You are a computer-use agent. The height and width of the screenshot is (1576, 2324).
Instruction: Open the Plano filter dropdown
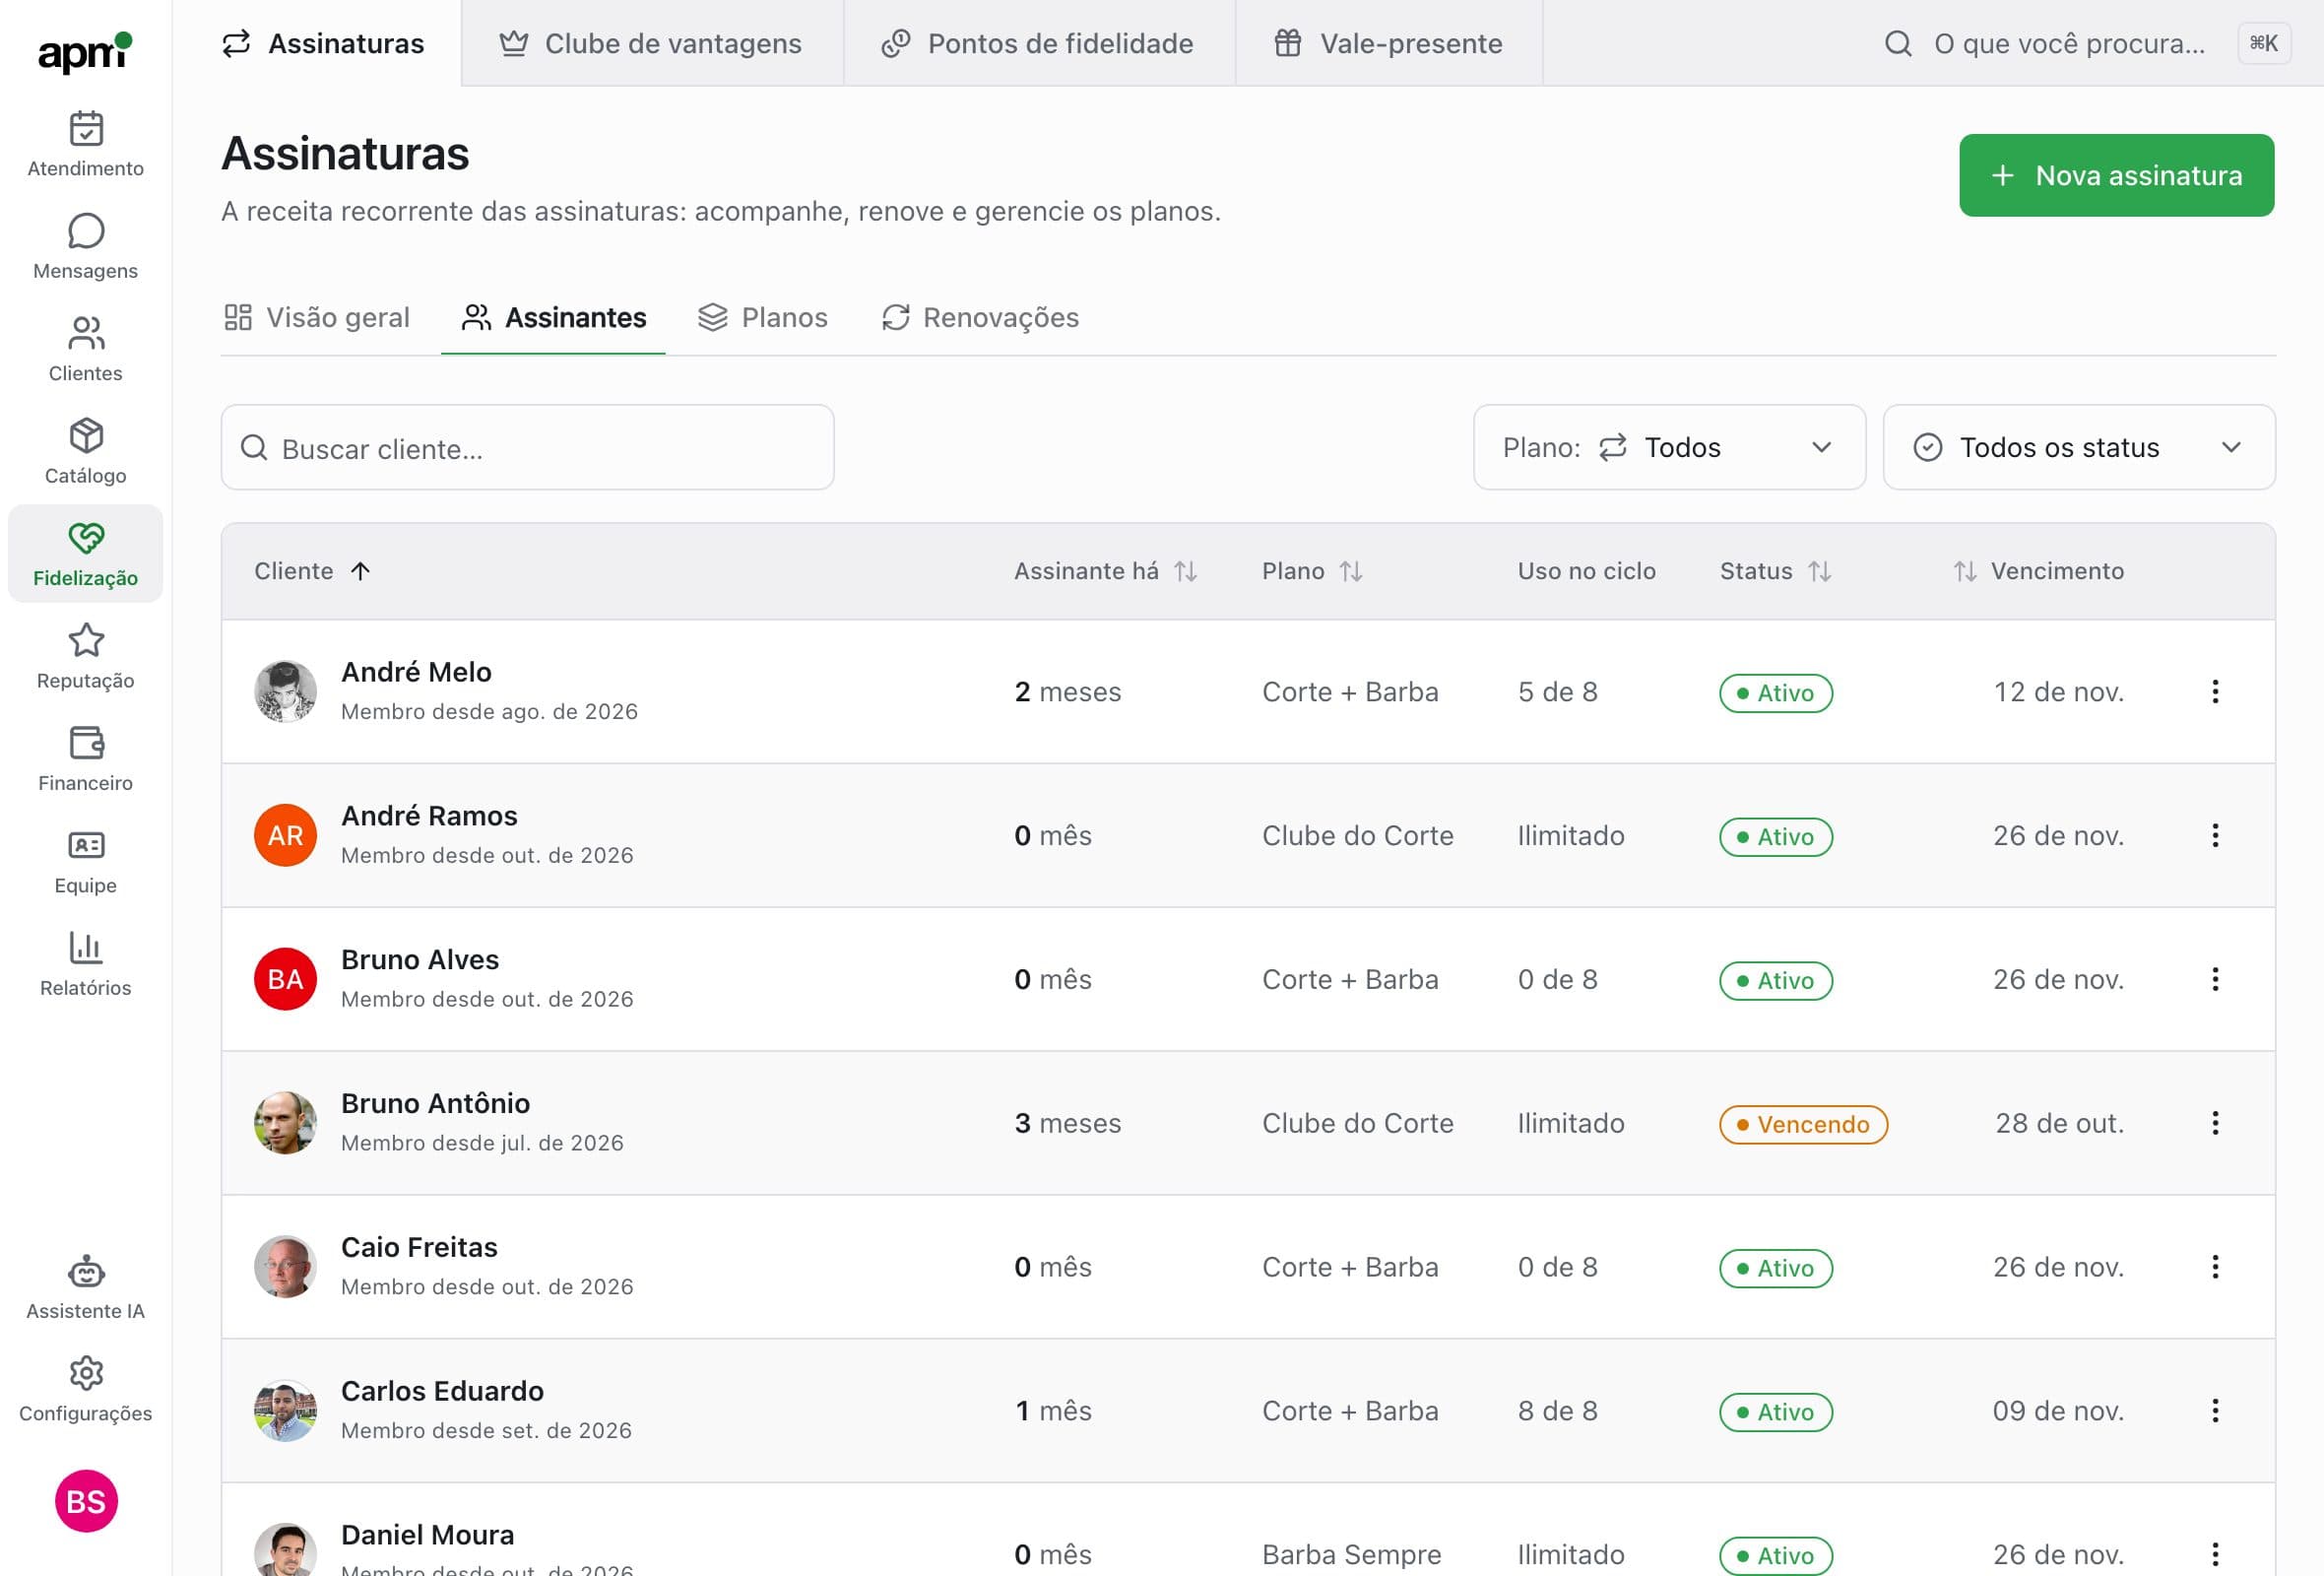tap(1669, 447)
